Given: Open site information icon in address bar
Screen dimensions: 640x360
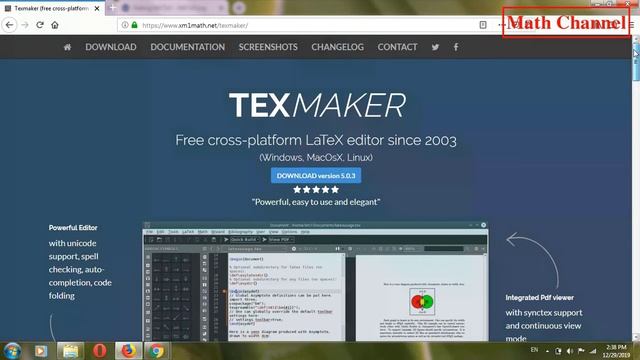Looking at the screenshot, I should 125,25.
